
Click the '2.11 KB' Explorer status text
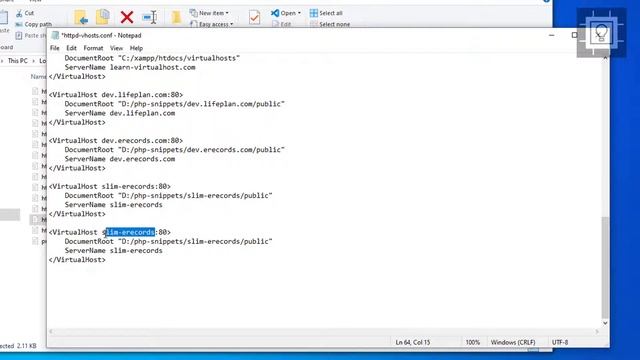(27, 346)
